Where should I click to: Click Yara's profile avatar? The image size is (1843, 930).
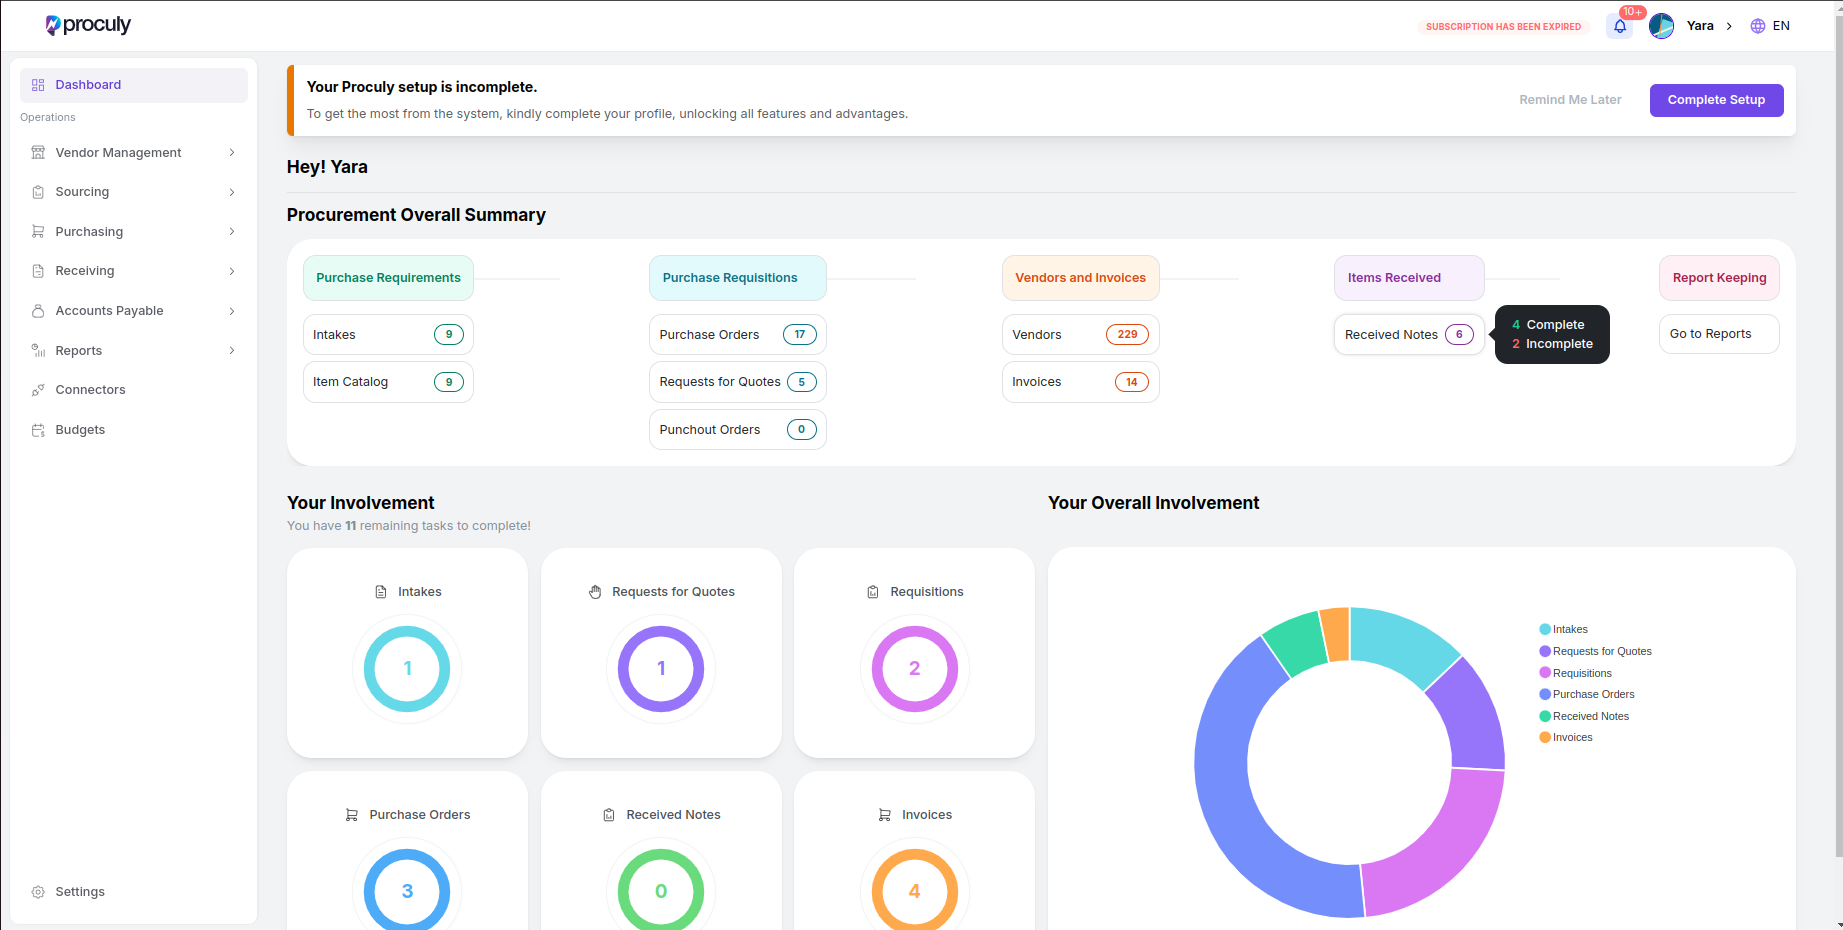coord(1661,26)
